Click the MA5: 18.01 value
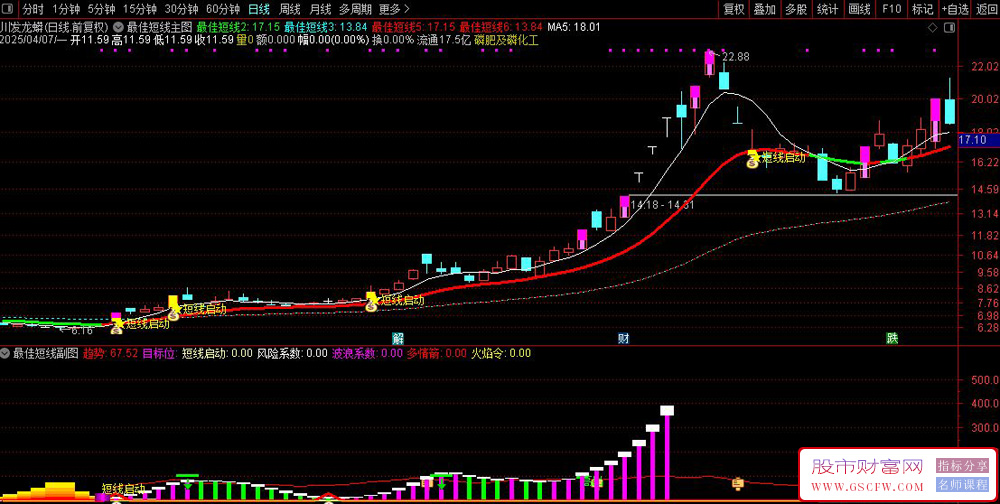 click(x=574, y=27)
